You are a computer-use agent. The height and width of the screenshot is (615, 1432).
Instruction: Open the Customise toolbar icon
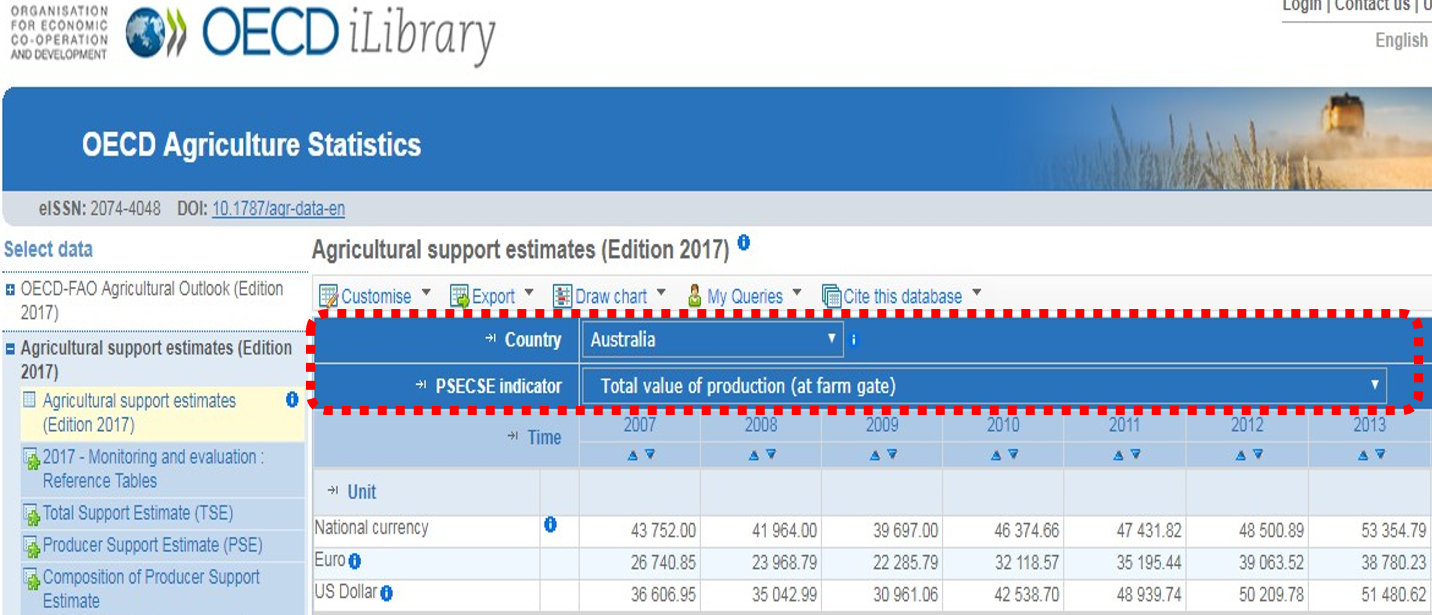coord(328,296)
